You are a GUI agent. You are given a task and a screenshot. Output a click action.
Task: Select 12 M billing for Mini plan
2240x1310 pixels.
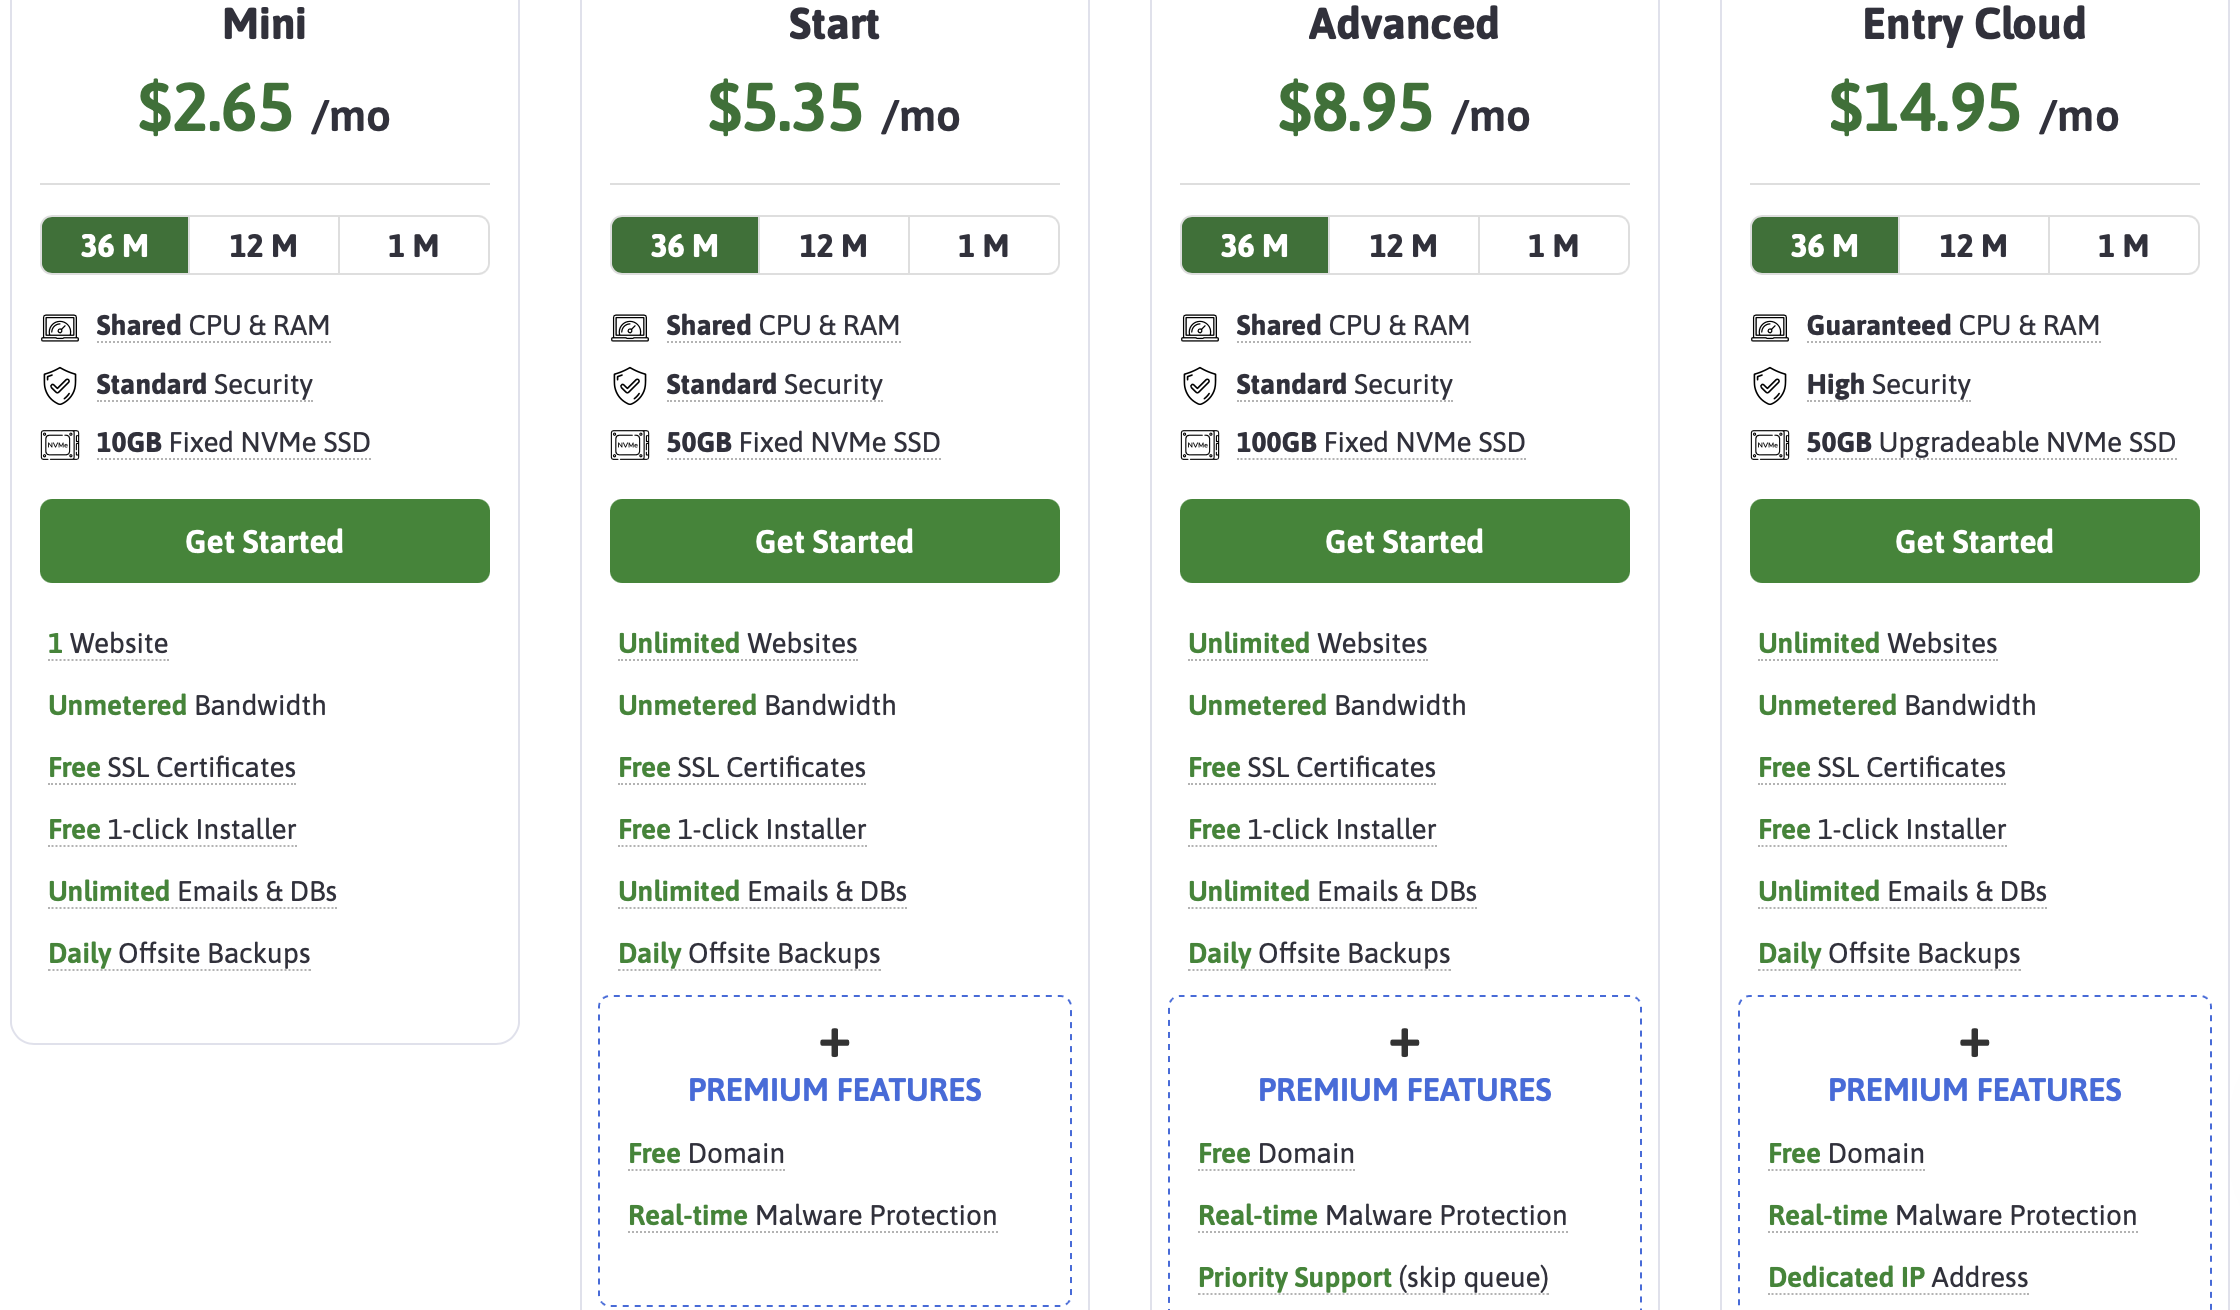pos(264,246)
